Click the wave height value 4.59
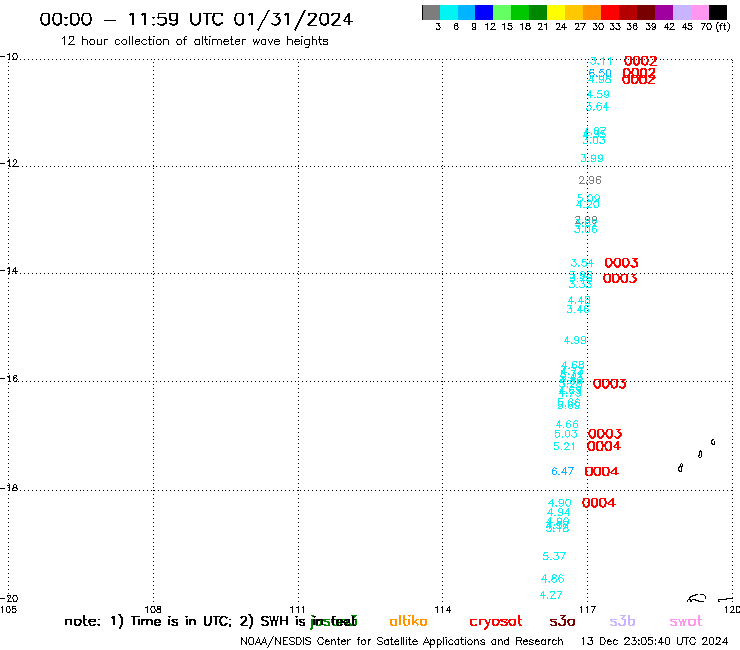Screen dimensions: 740x650 point(598,94)
